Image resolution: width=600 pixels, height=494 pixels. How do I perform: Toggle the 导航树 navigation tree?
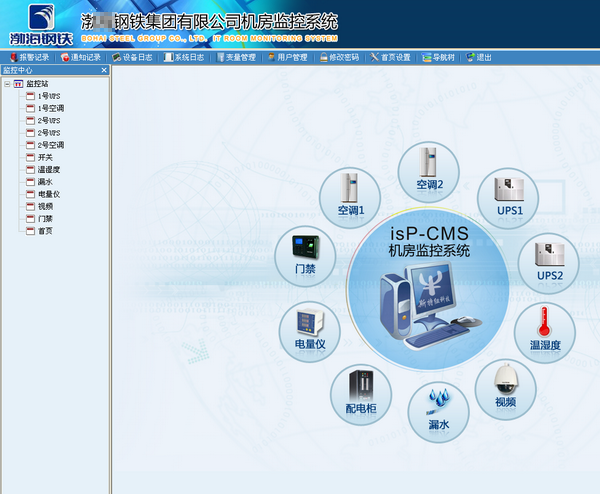(x=438, y=57)
